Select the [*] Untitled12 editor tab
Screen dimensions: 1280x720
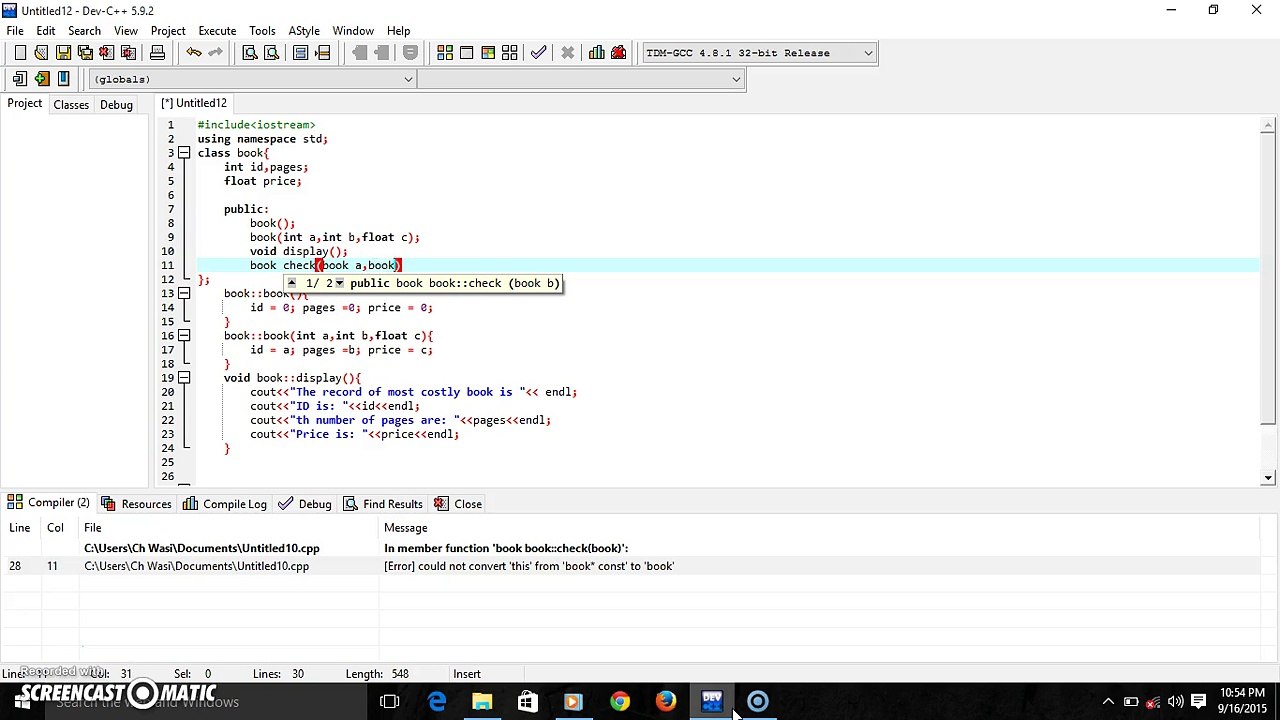(195, 103)
